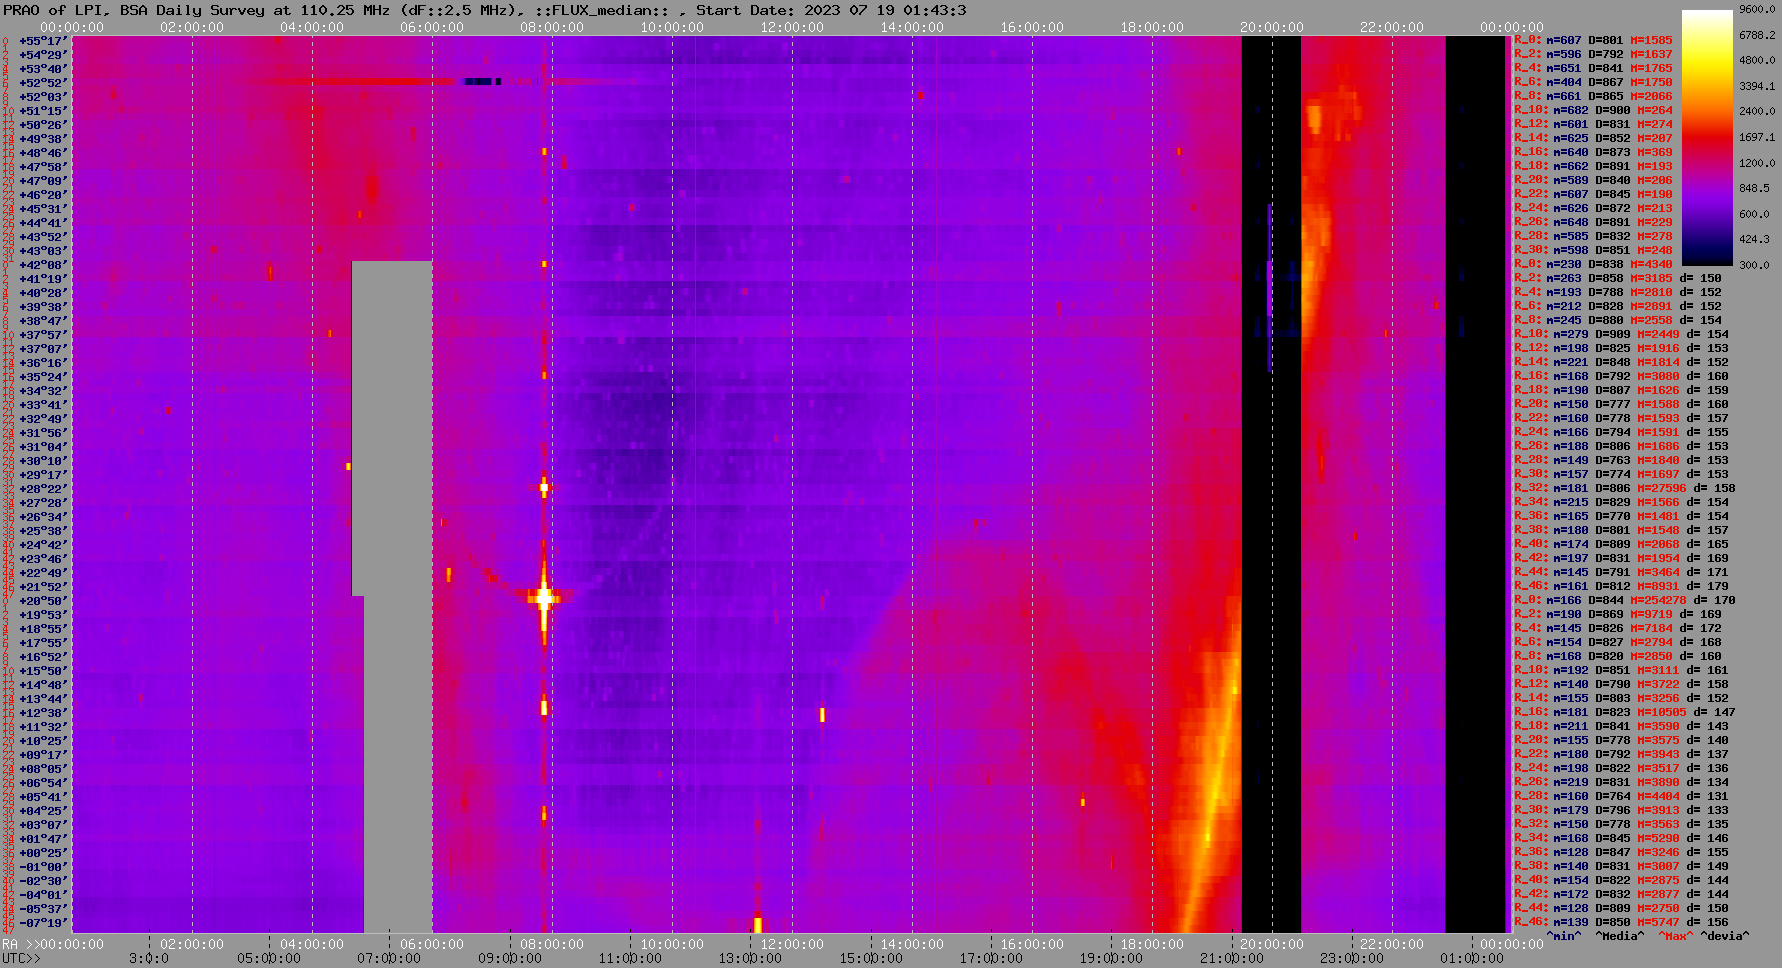The height and width of the screenshot is (968, 1782).
Task: Select the stats row with M=27596
Action: tap(1625, 488)
